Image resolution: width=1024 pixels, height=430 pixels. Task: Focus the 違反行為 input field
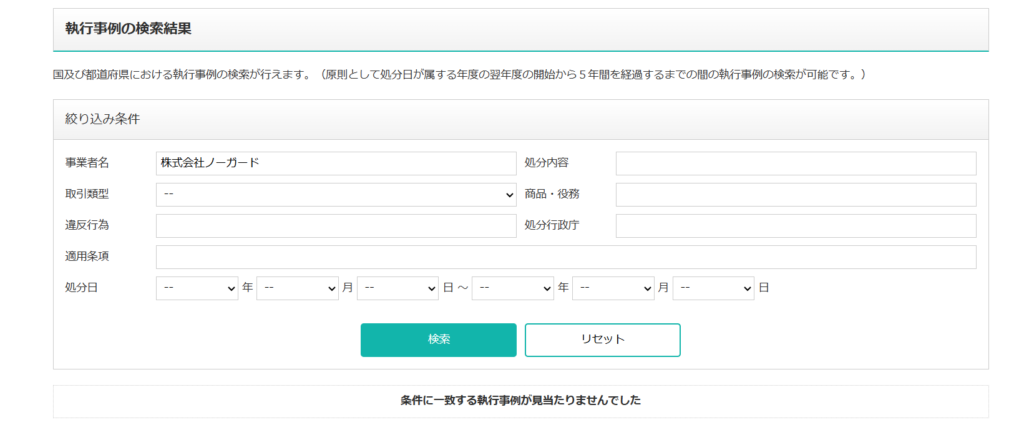coord(336,226)
